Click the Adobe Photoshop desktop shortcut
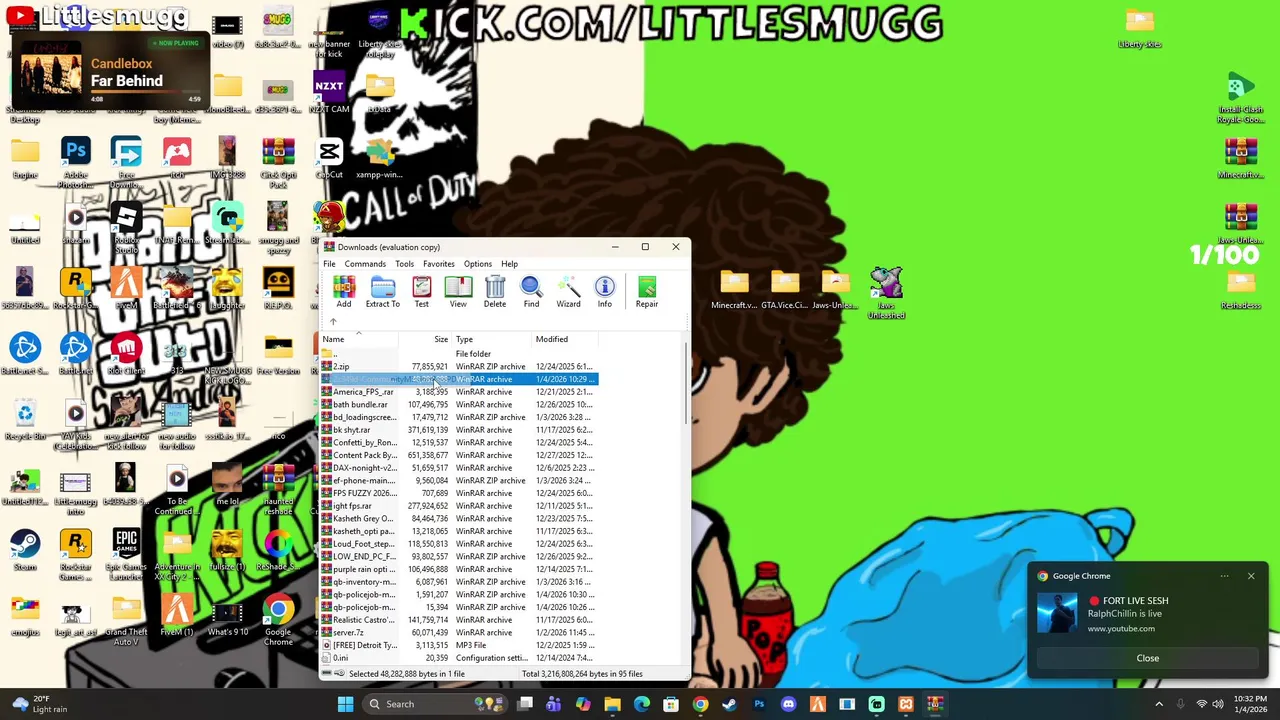This screenshot has width=1280, height=720. point(76,163)
